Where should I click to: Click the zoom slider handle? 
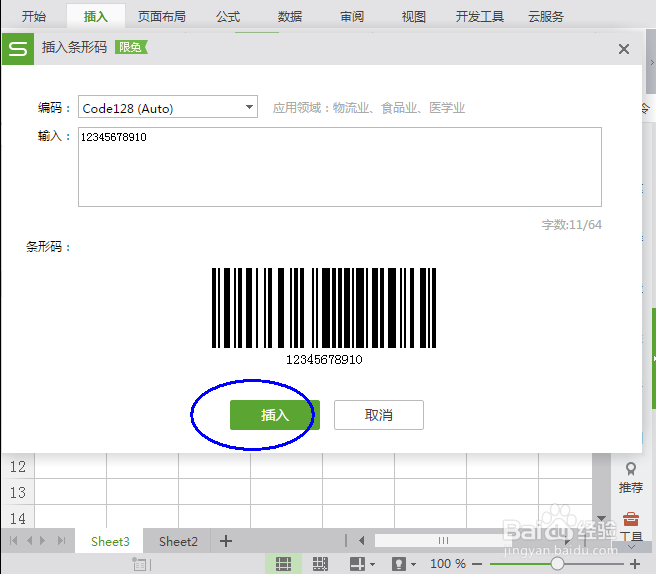click(x=557, y=564)
